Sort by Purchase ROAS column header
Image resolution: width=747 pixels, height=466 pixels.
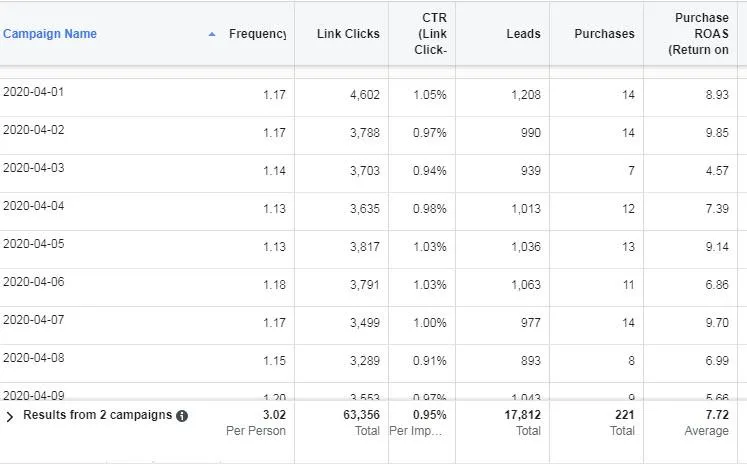701,34
